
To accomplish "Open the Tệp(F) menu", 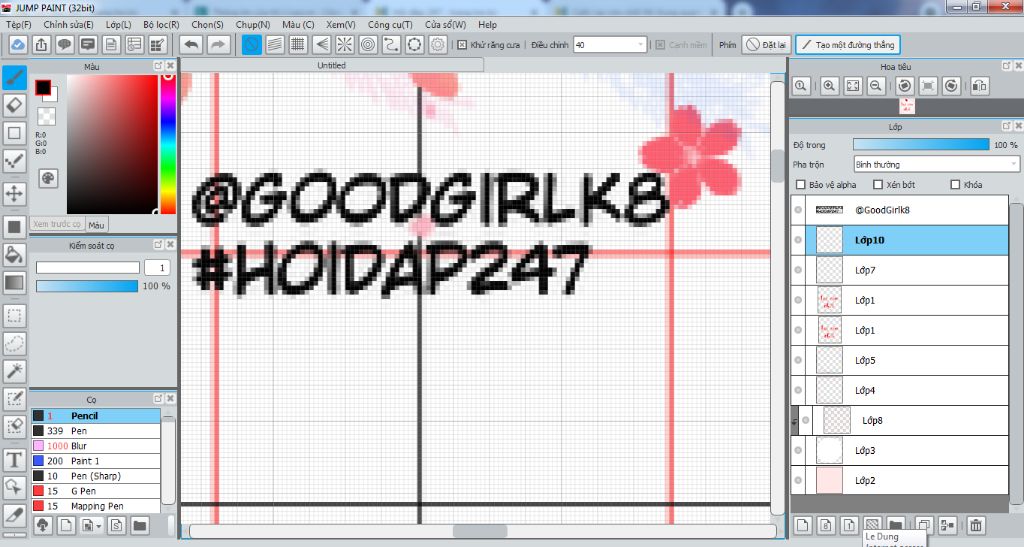I will pos(18,25).
